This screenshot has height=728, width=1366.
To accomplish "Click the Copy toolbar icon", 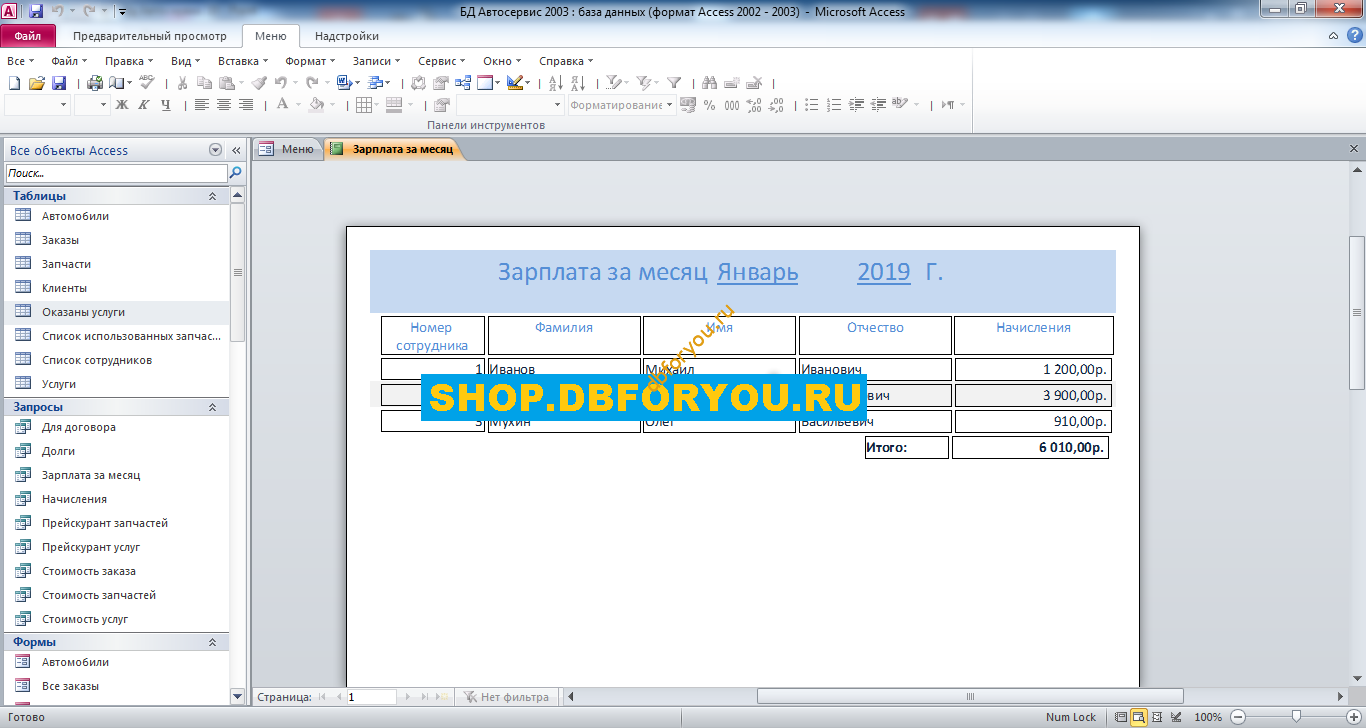I will [x=204, y=83].
